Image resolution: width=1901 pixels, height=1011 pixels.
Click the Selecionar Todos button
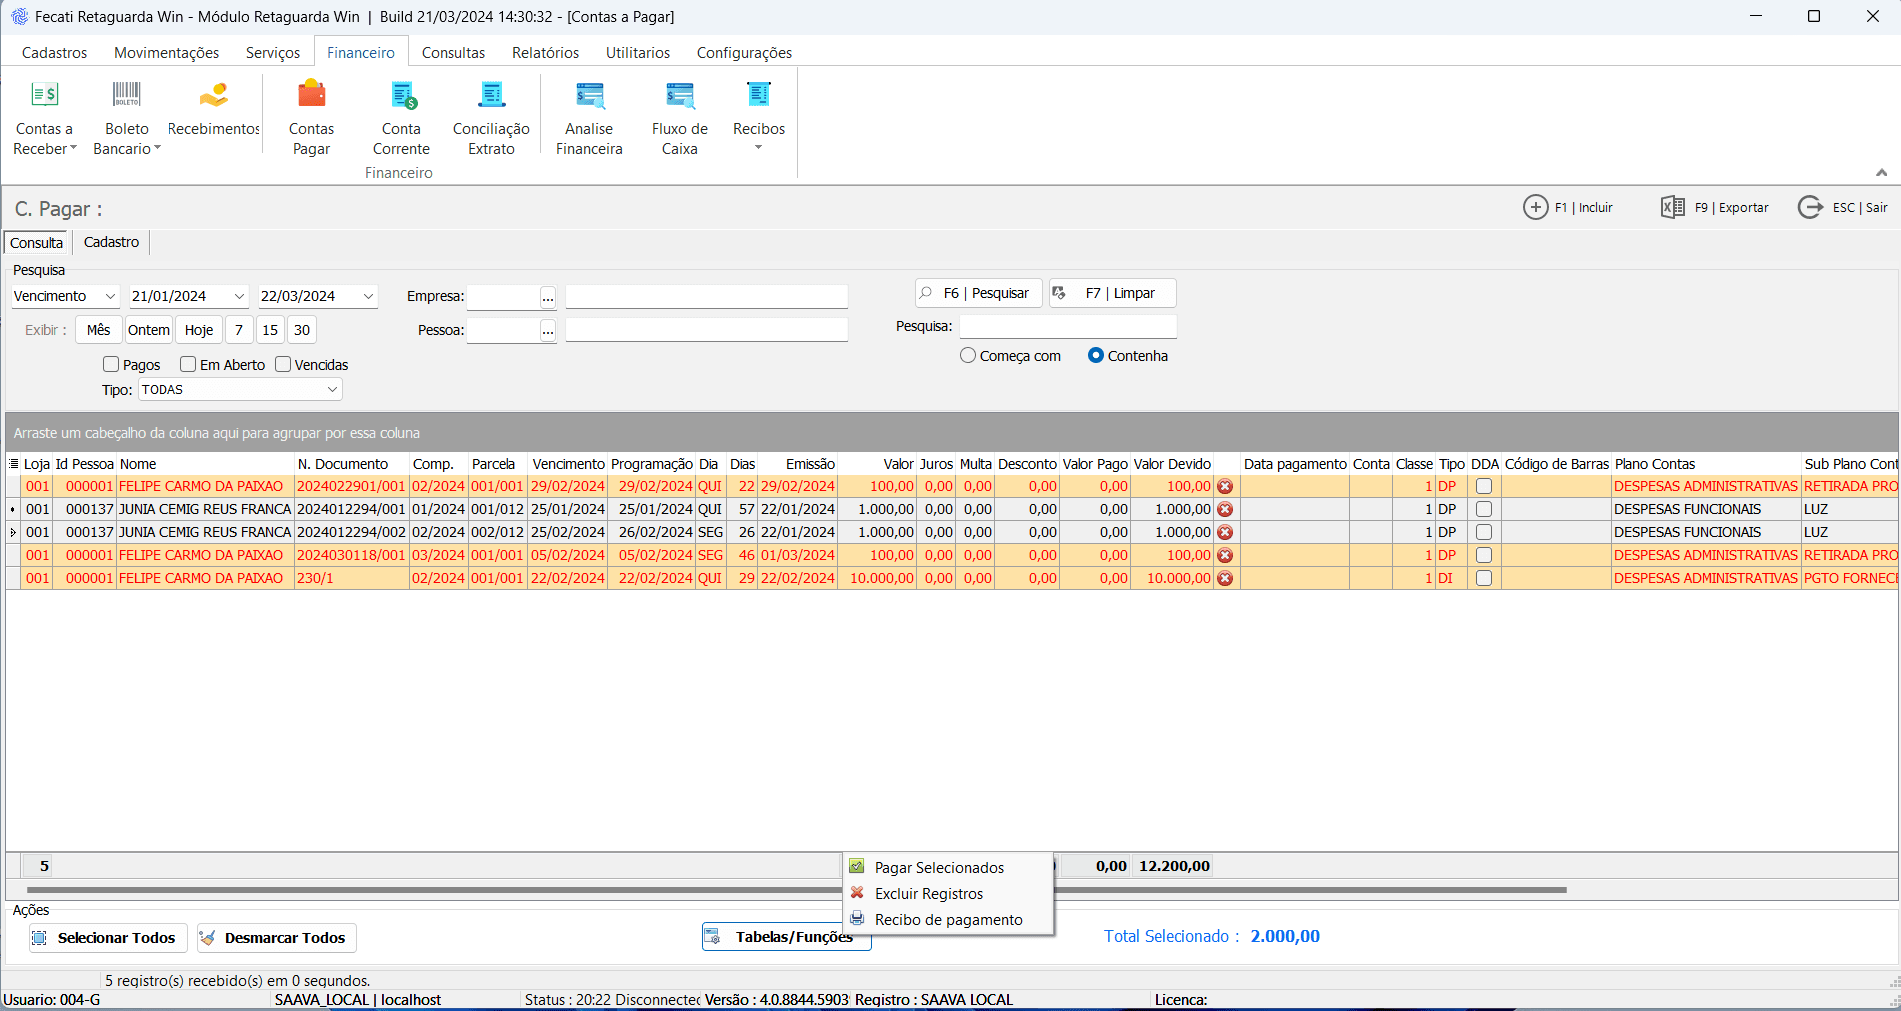[108, 938]
